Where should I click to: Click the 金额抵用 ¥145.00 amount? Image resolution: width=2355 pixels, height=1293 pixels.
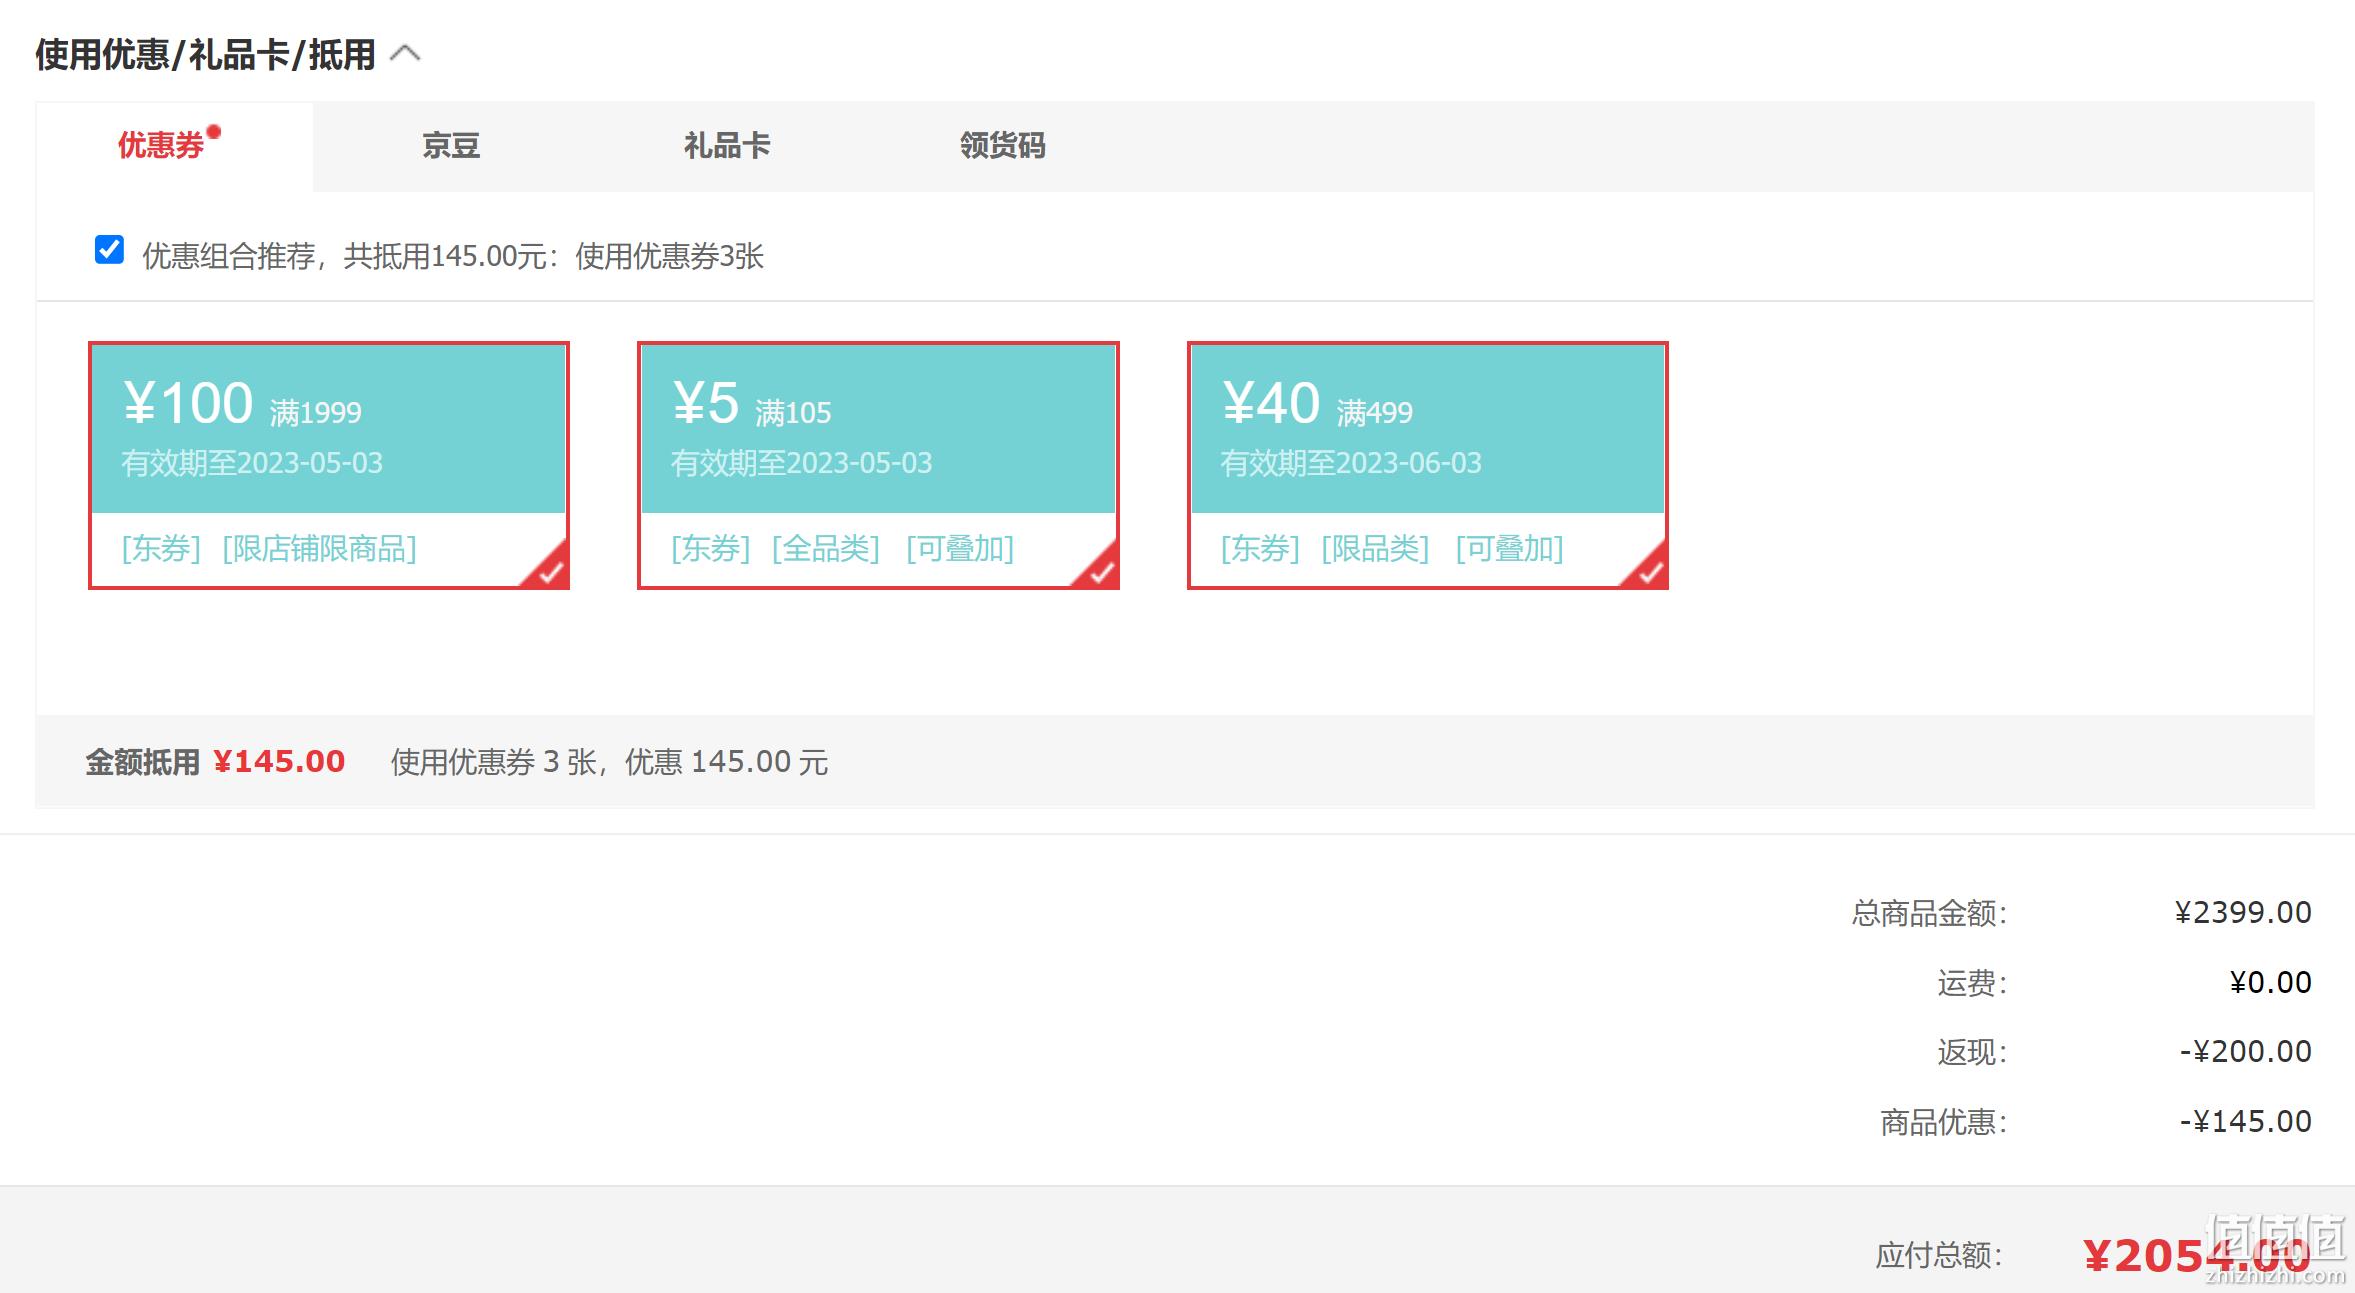coord(279,762)
